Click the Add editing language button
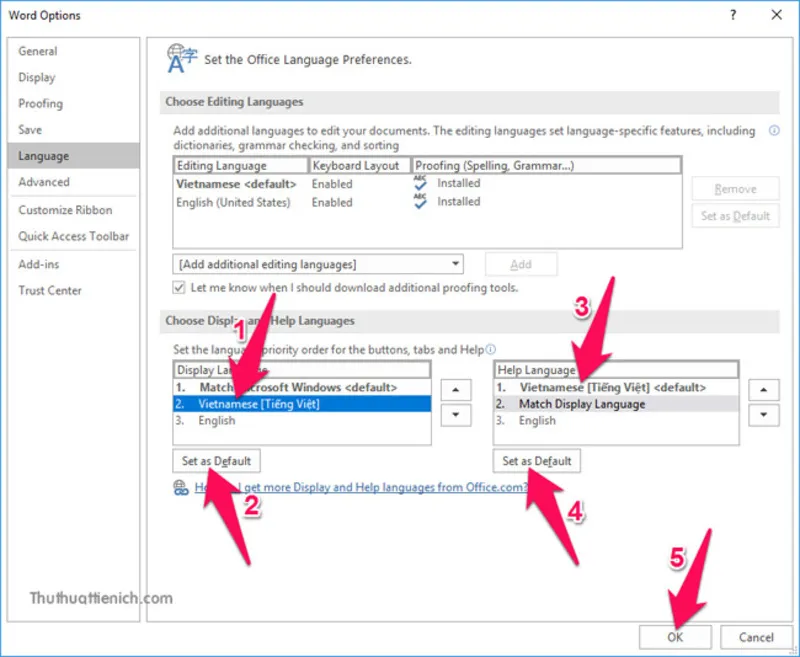800x657 pixels. click(521, 264)
